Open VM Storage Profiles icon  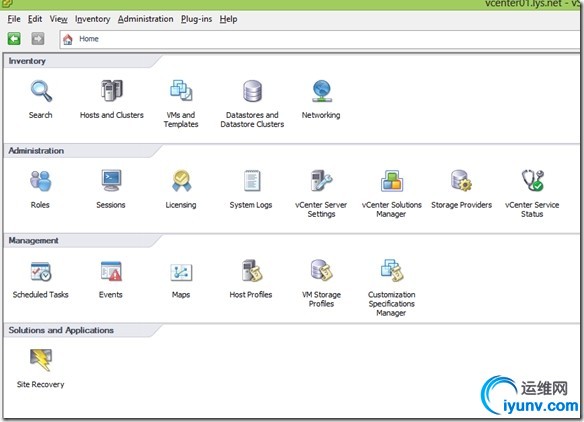pyautogui.click(x=321, y=271)
